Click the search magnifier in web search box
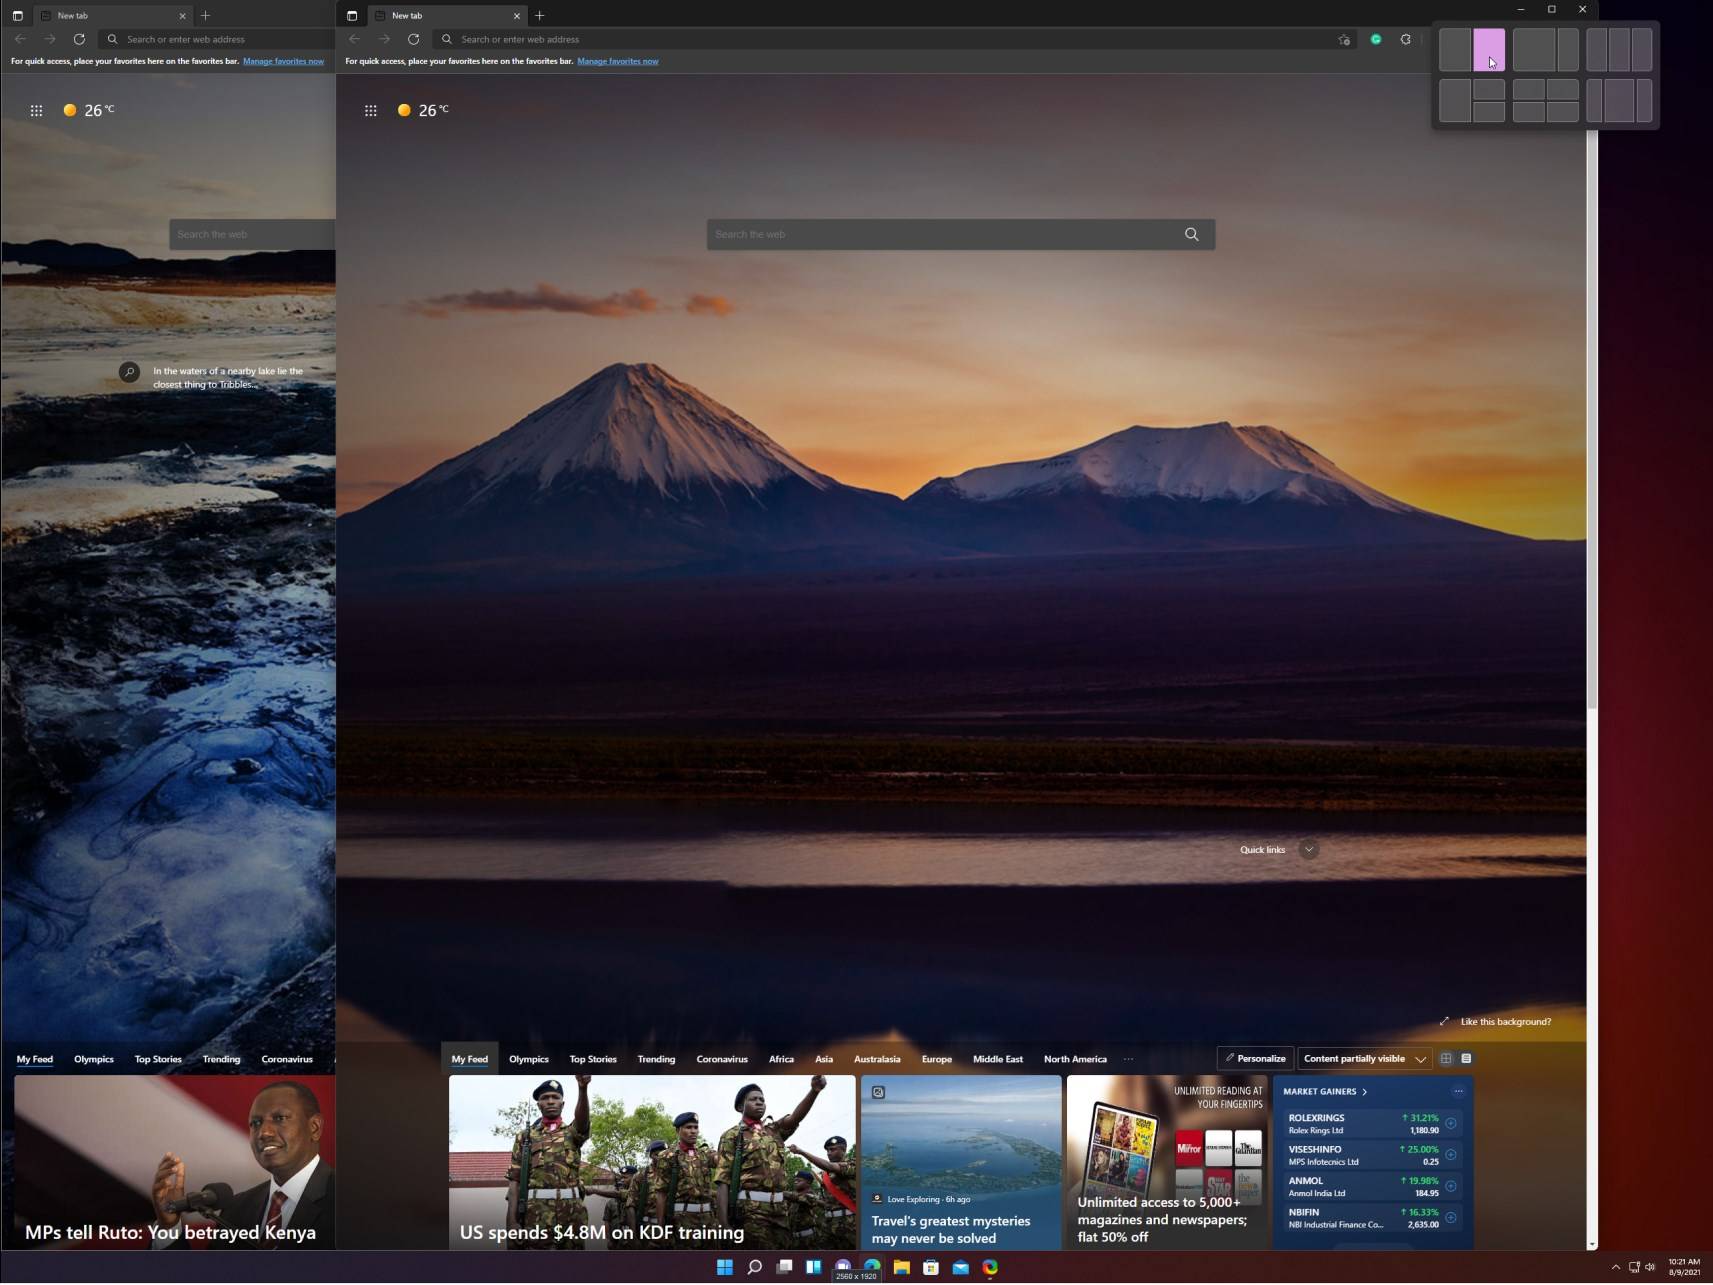The image size is (1713, 1285). pos(1191,234)
